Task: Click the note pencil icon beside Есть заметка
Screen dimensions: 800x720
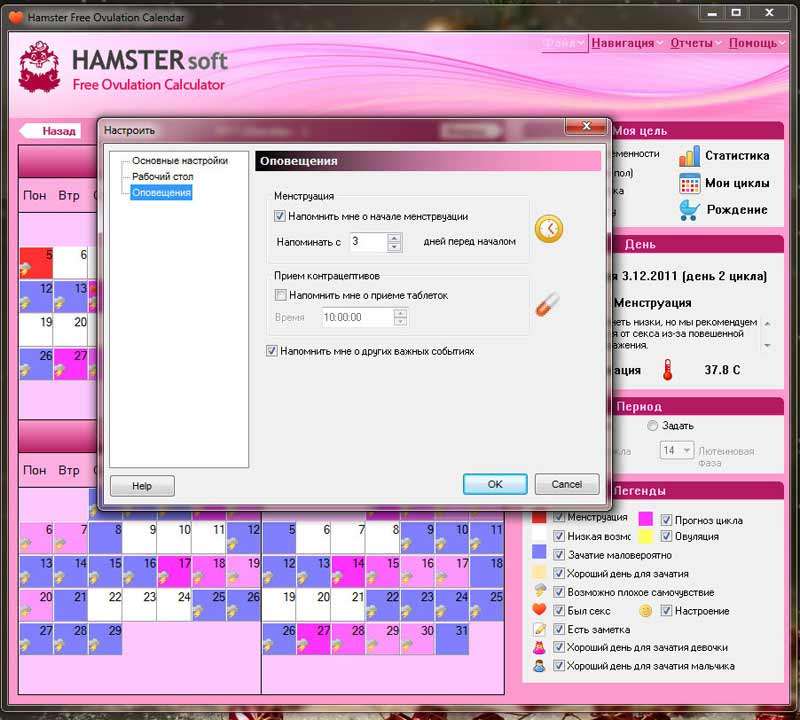Action: (x=539, y=629)
